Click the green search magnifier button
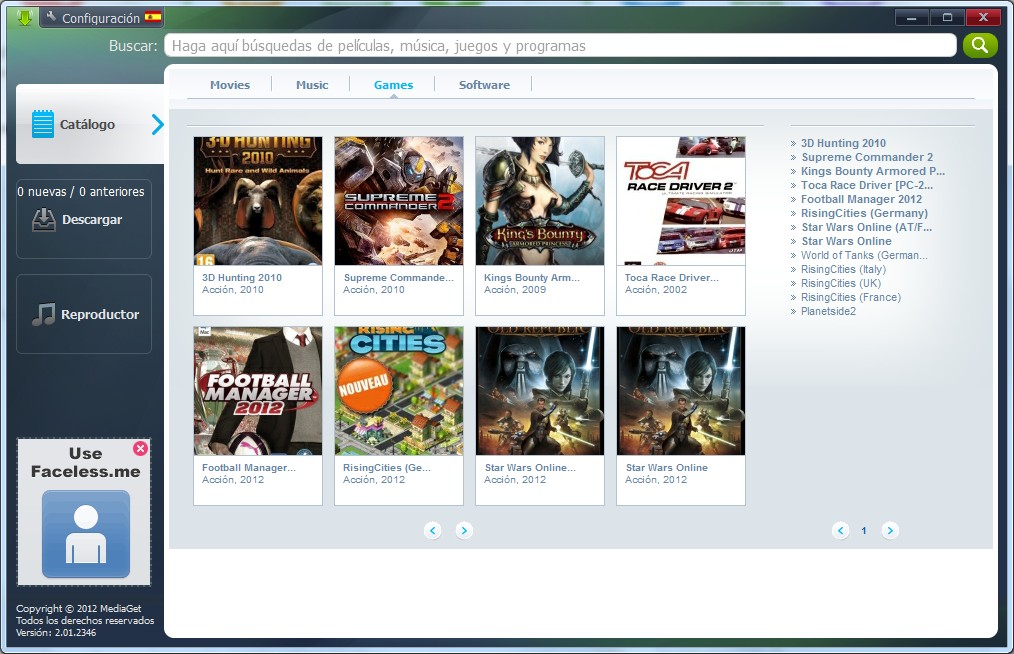 980,45
